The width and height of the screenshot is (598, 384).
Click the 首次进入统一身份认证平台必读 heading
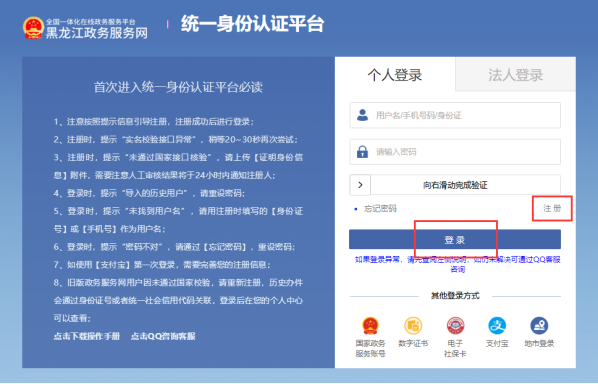point(178,87)
